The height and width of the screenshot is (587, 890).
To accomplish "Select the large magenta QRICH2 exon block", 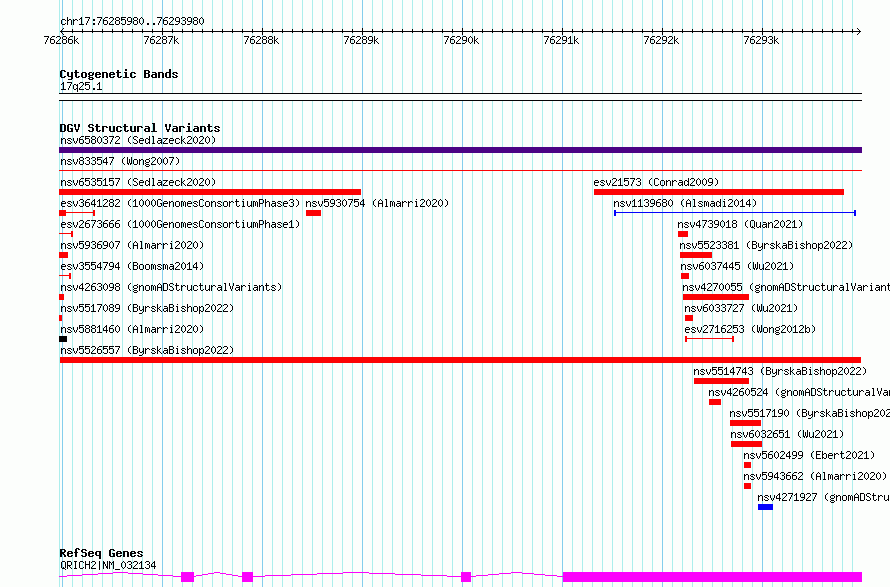I will pyautogui.click(x=712, y=577).
